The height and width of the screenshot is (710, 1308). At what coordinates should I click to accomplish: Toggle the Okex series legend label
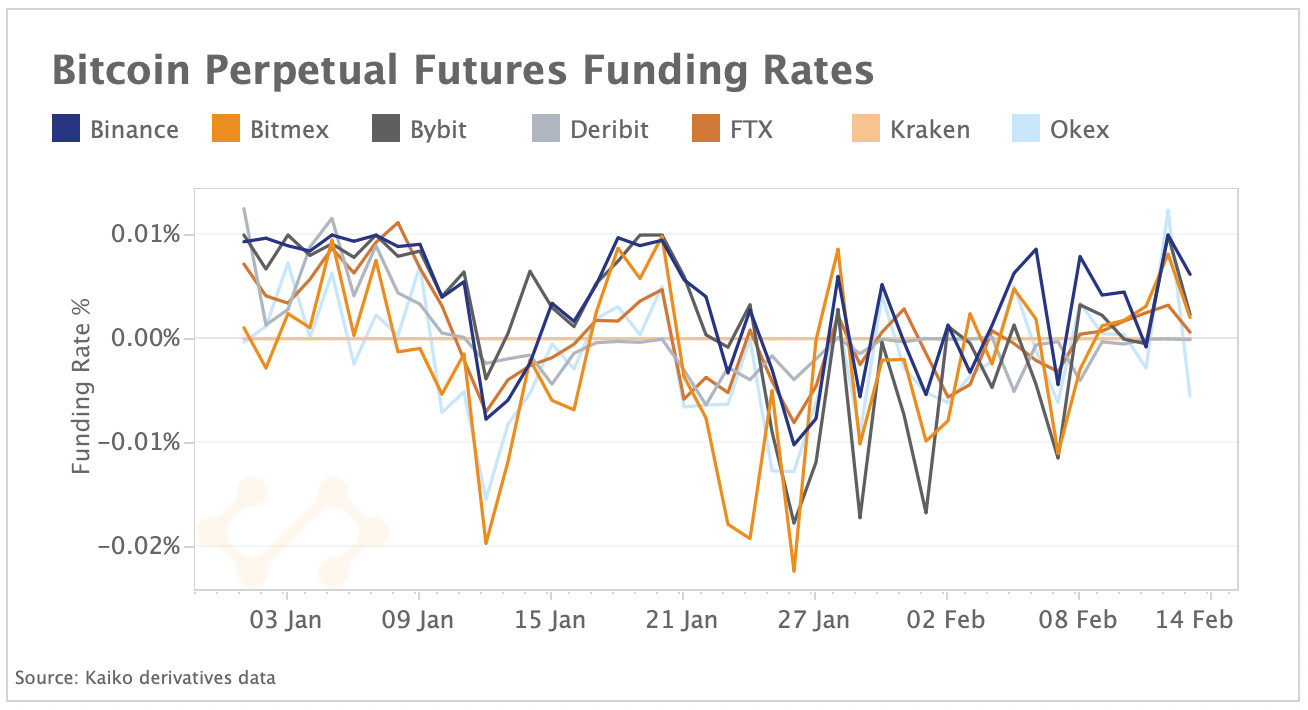[x=1080, y=130]
